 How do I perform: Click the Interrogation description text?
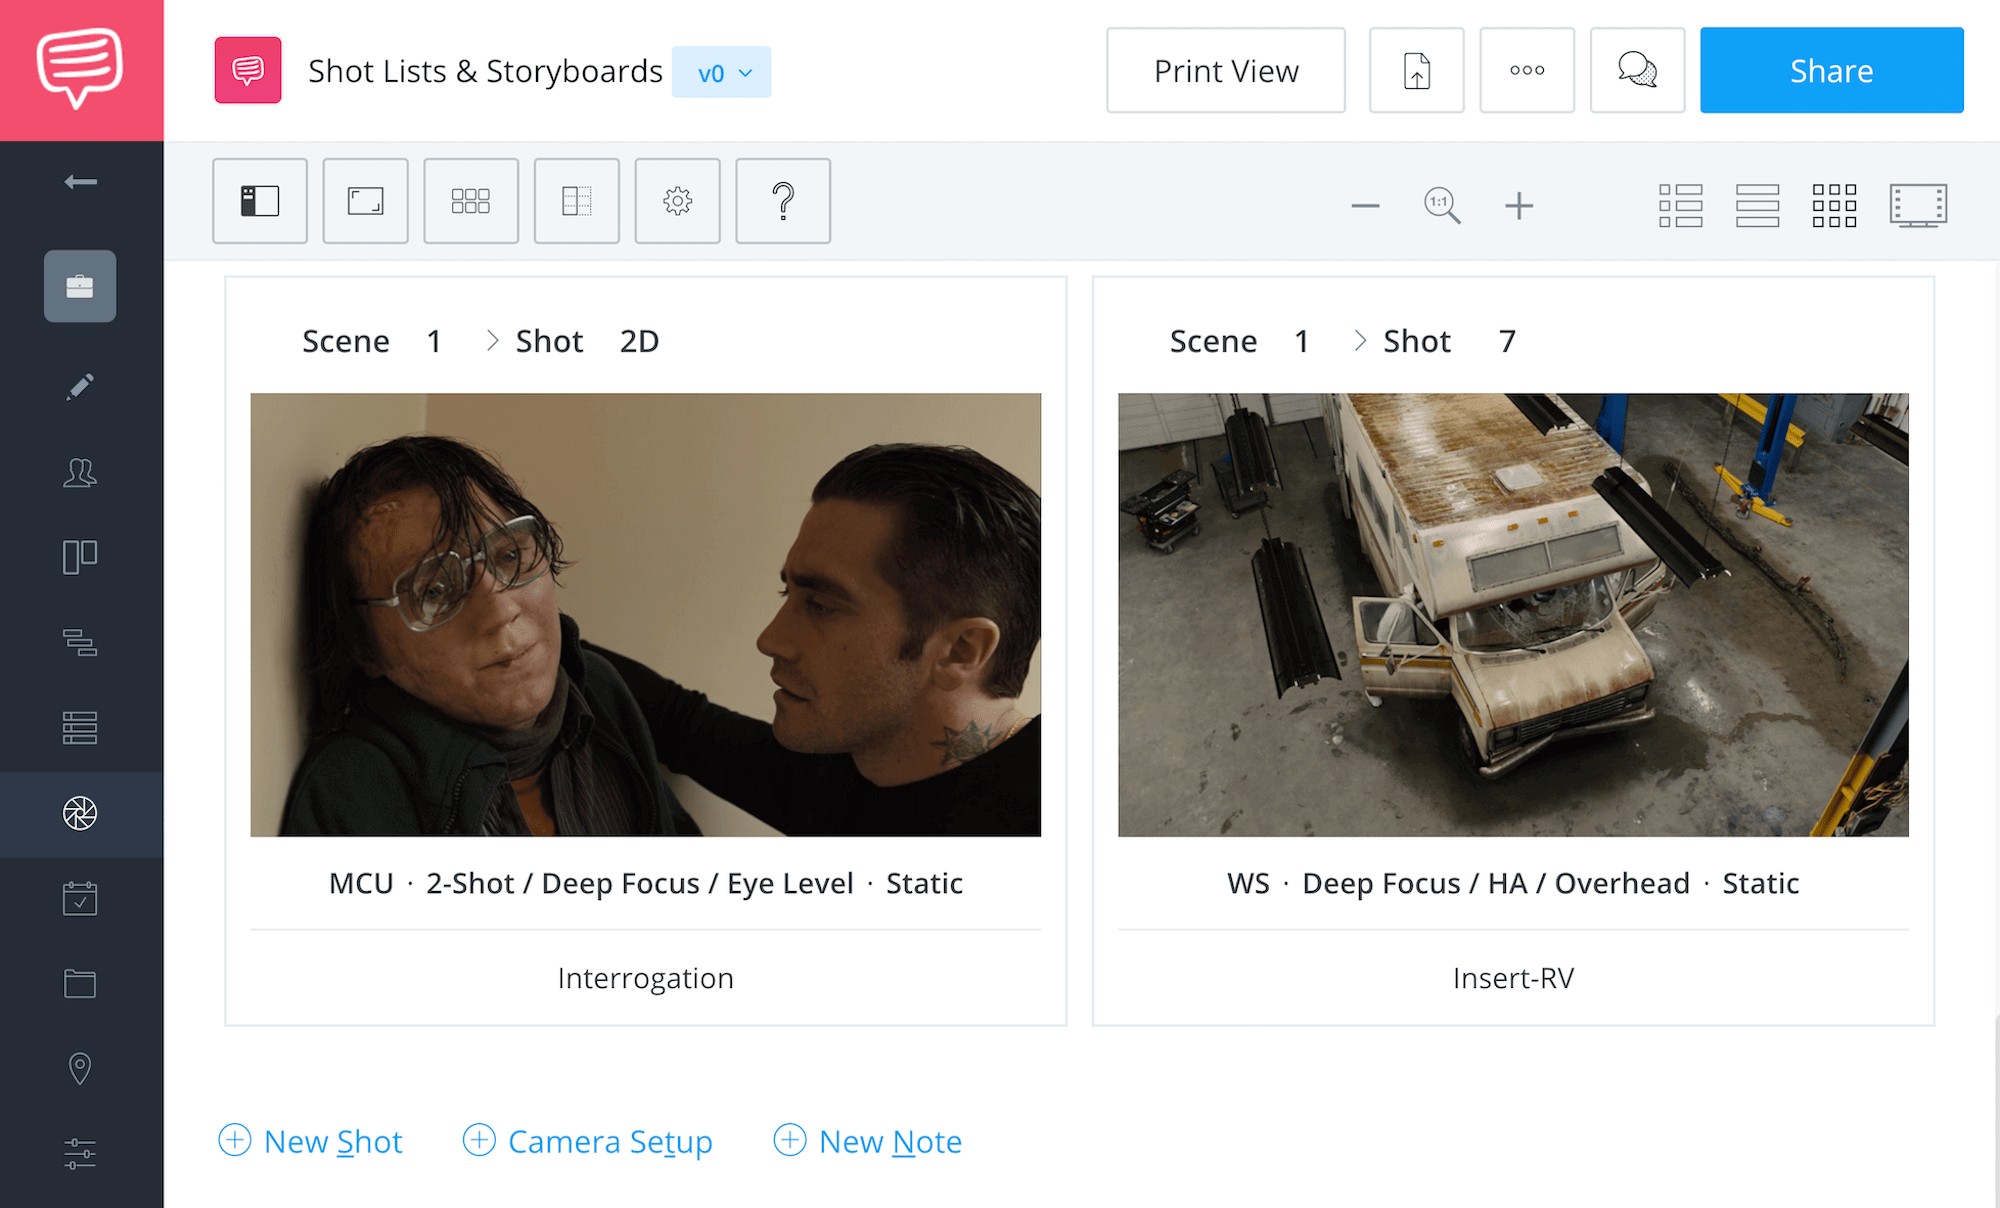pyautogui.click(x=646, y=978)
